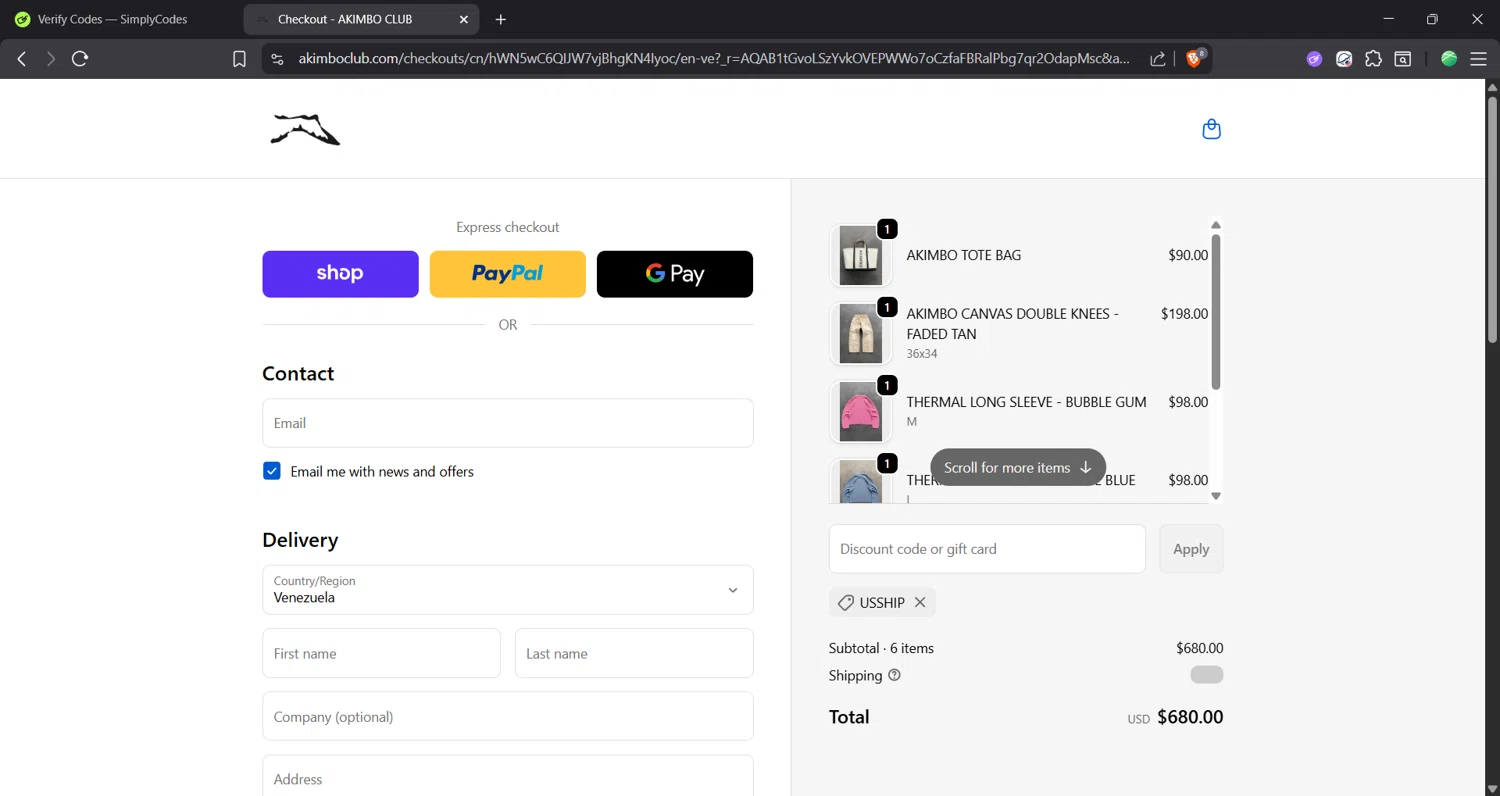1500x796 pixels.
Task: Click the Apply discount button
Action: click(1191, 549)
